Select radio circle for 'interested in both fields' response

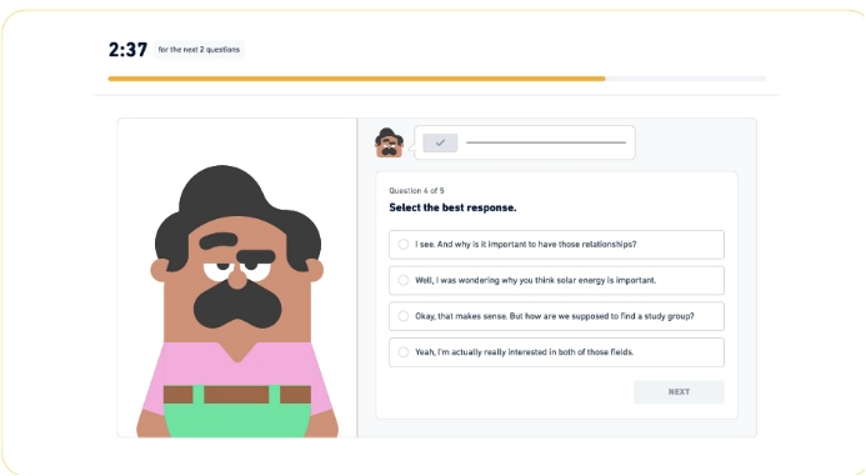[x=403, y=352]
